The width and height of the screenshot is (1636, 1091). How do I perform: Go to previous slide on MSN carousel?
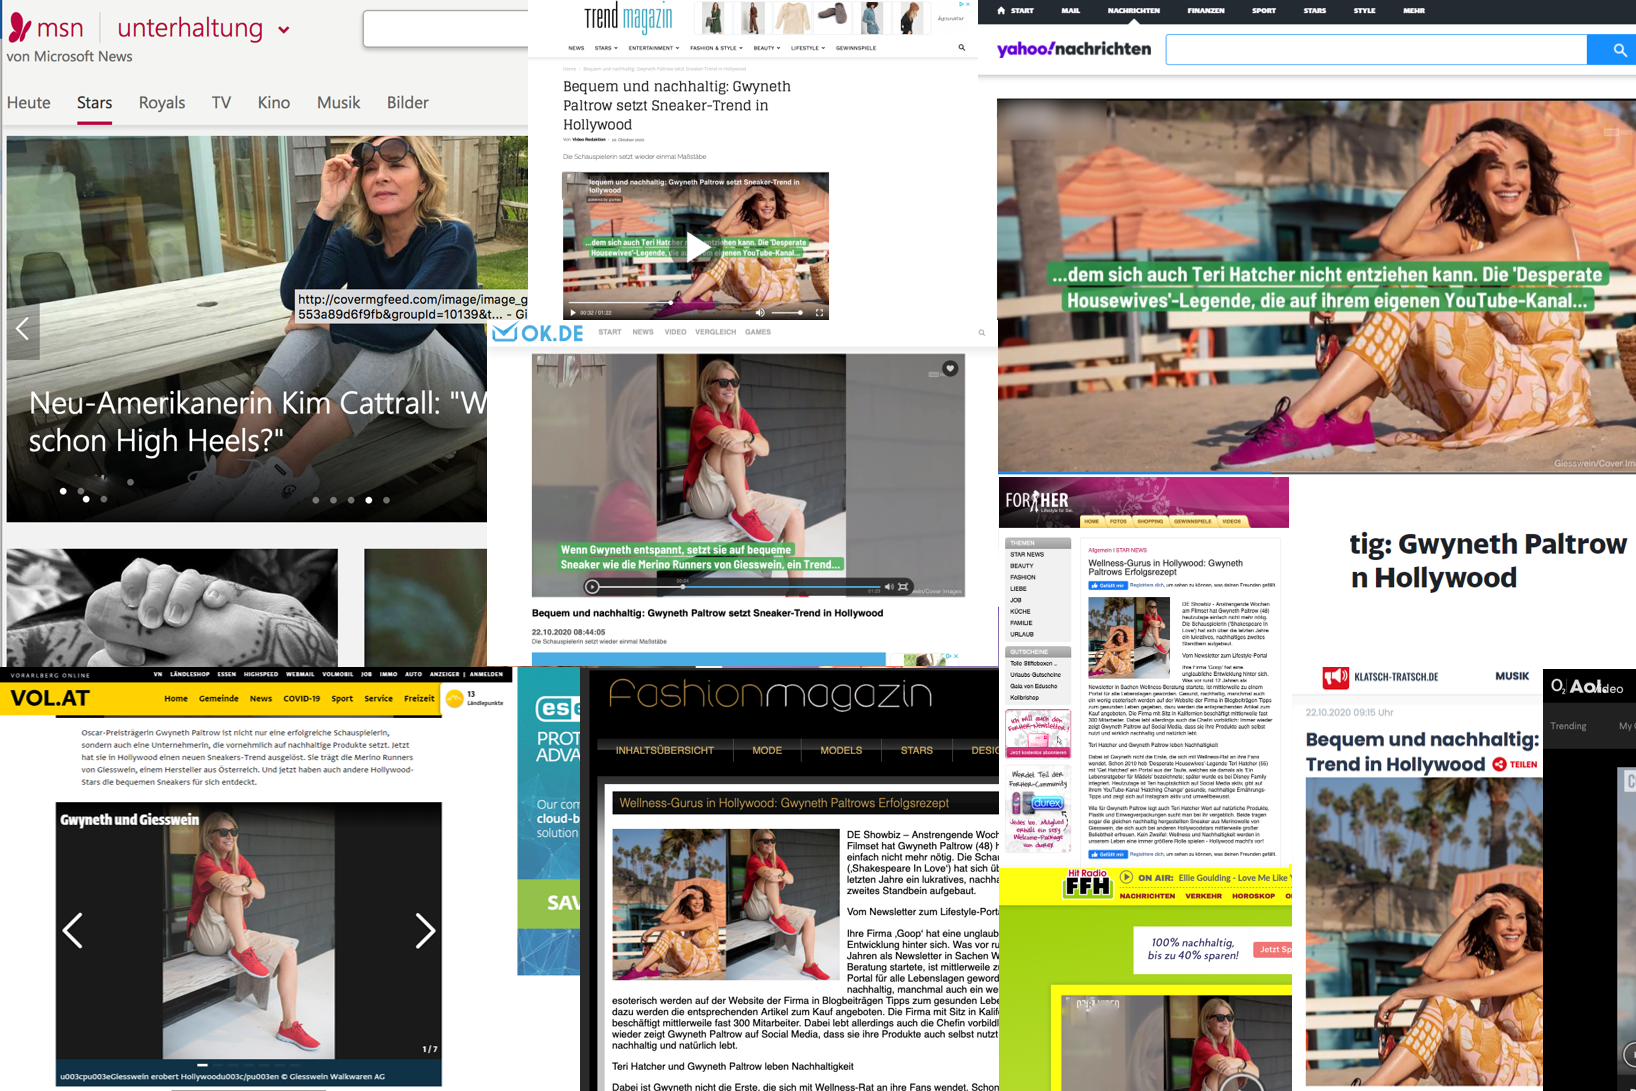22,329
